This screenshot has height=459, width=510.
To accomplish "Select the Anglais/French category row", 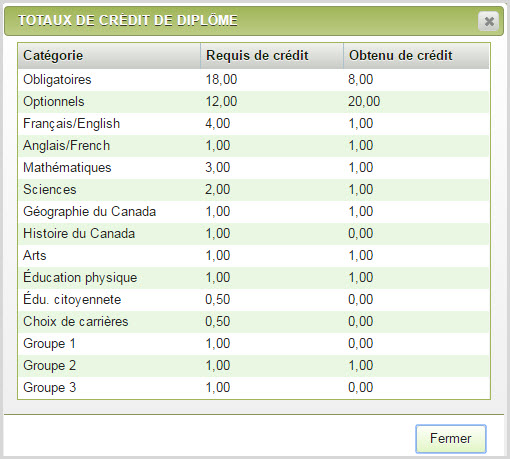I will point(254,146).
